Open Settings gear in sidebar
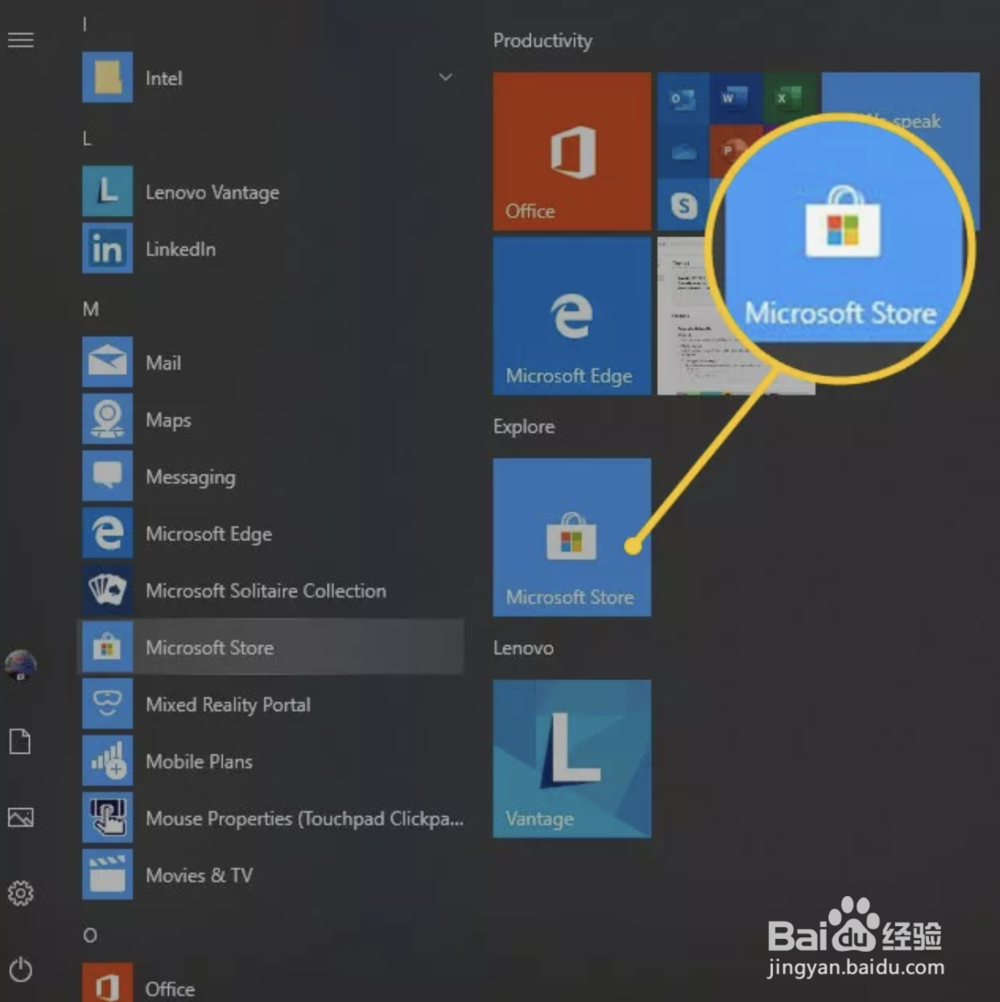This screenshot has height=1002, width=1000. tap(20, 893)
